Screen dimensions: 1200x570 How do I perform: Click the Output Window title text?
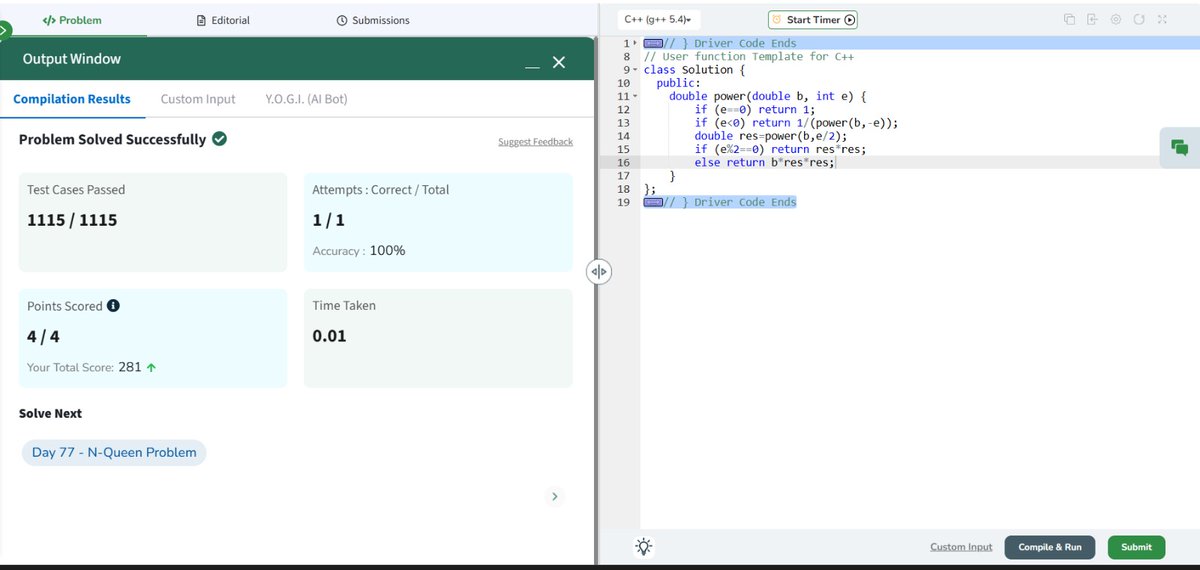pyautogui.click(x=71, y=59)
